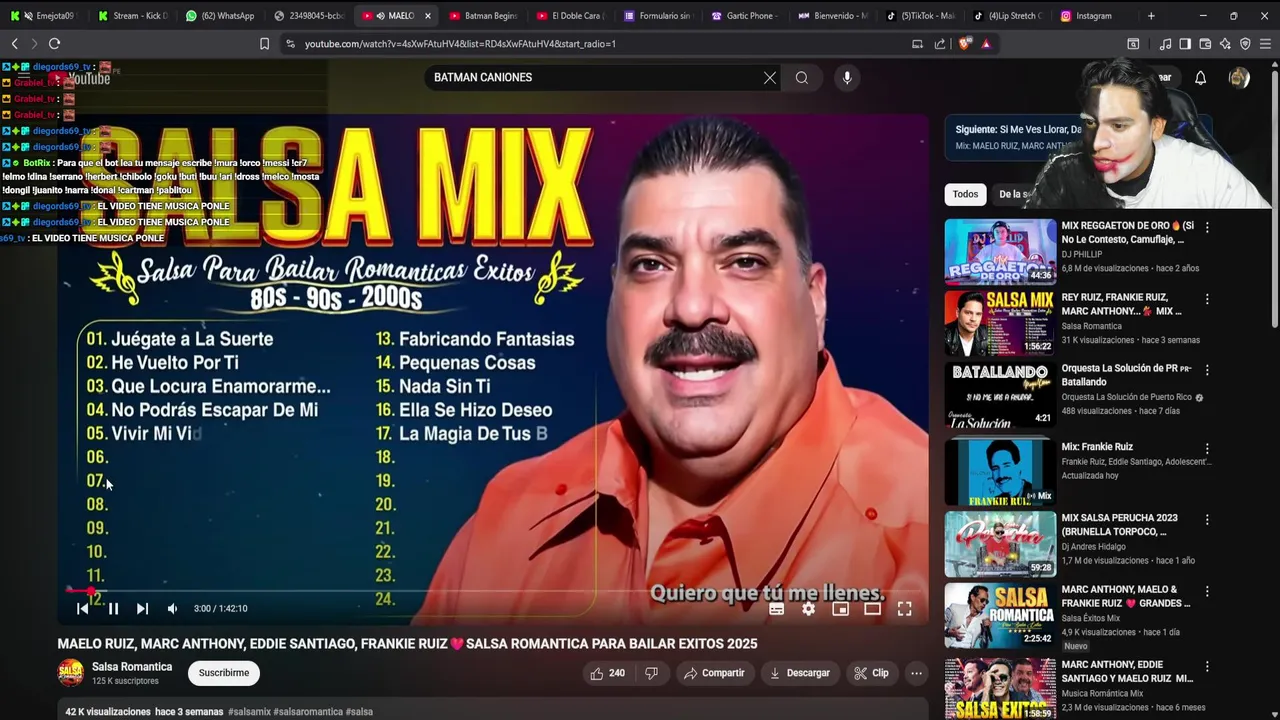Viewport: 1280px width, 720px height.
Task: Open the Salsa Romantica channel name link
Action: (132, 667)
